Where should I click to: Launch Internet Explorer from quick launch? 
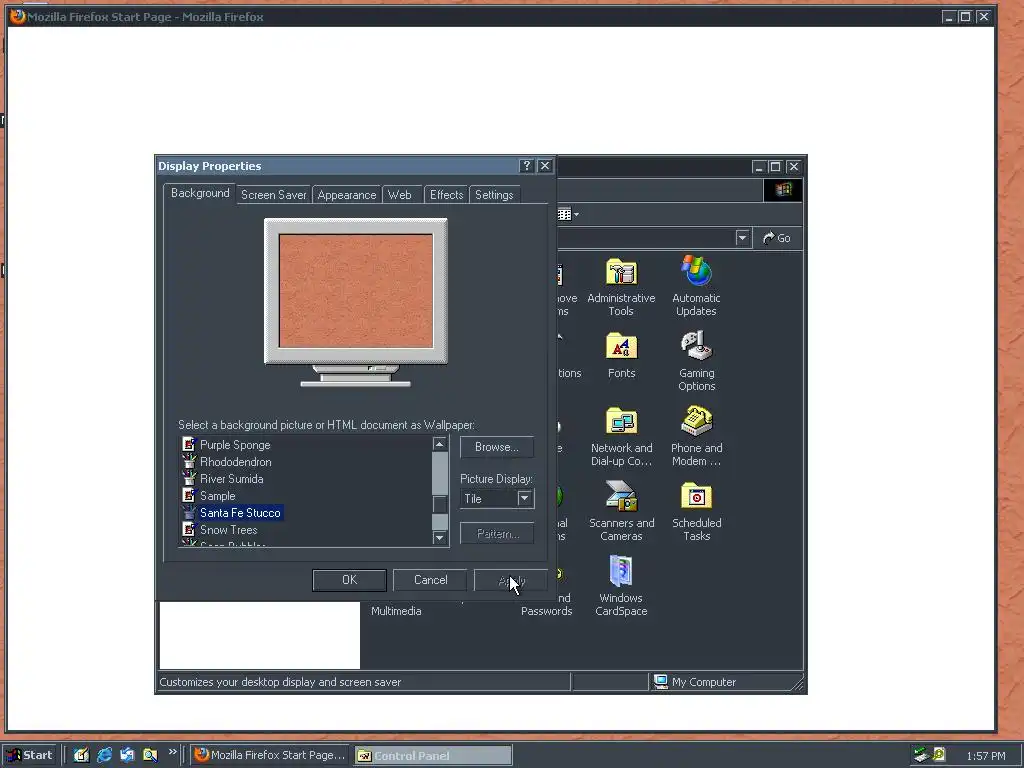(104, 755)
